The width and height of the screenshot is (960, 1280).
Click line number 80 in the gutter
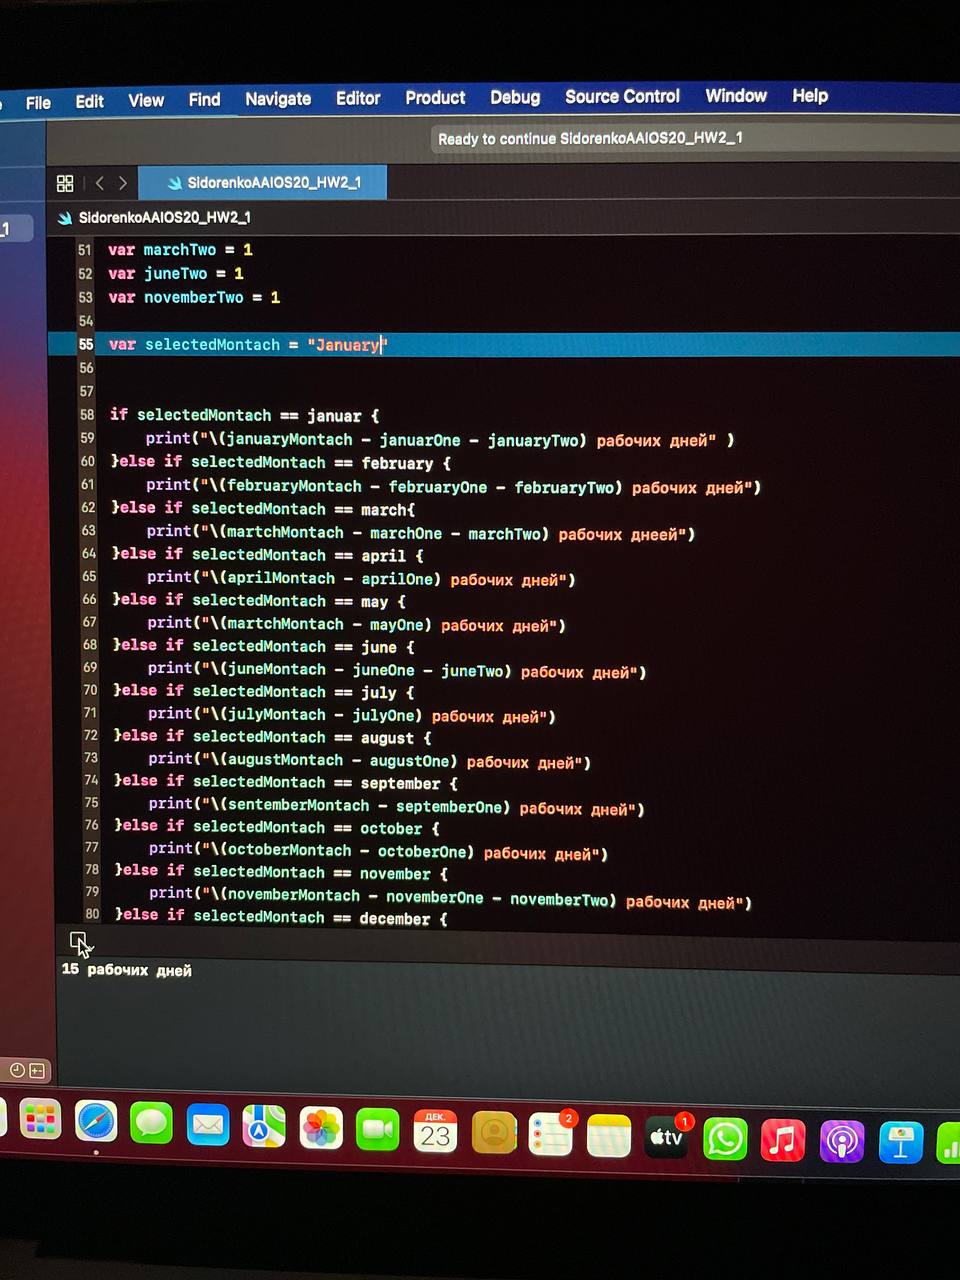point(92,913)
